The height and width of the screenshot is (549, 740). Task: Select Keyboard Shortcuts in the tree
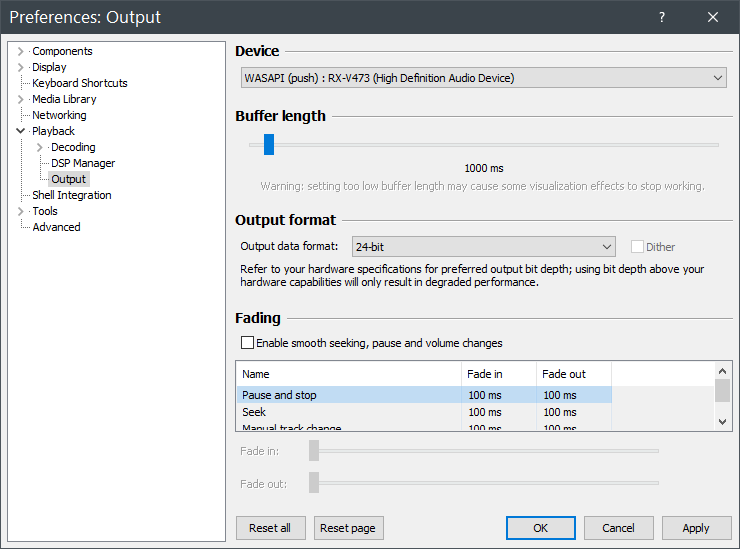point(80,83)
